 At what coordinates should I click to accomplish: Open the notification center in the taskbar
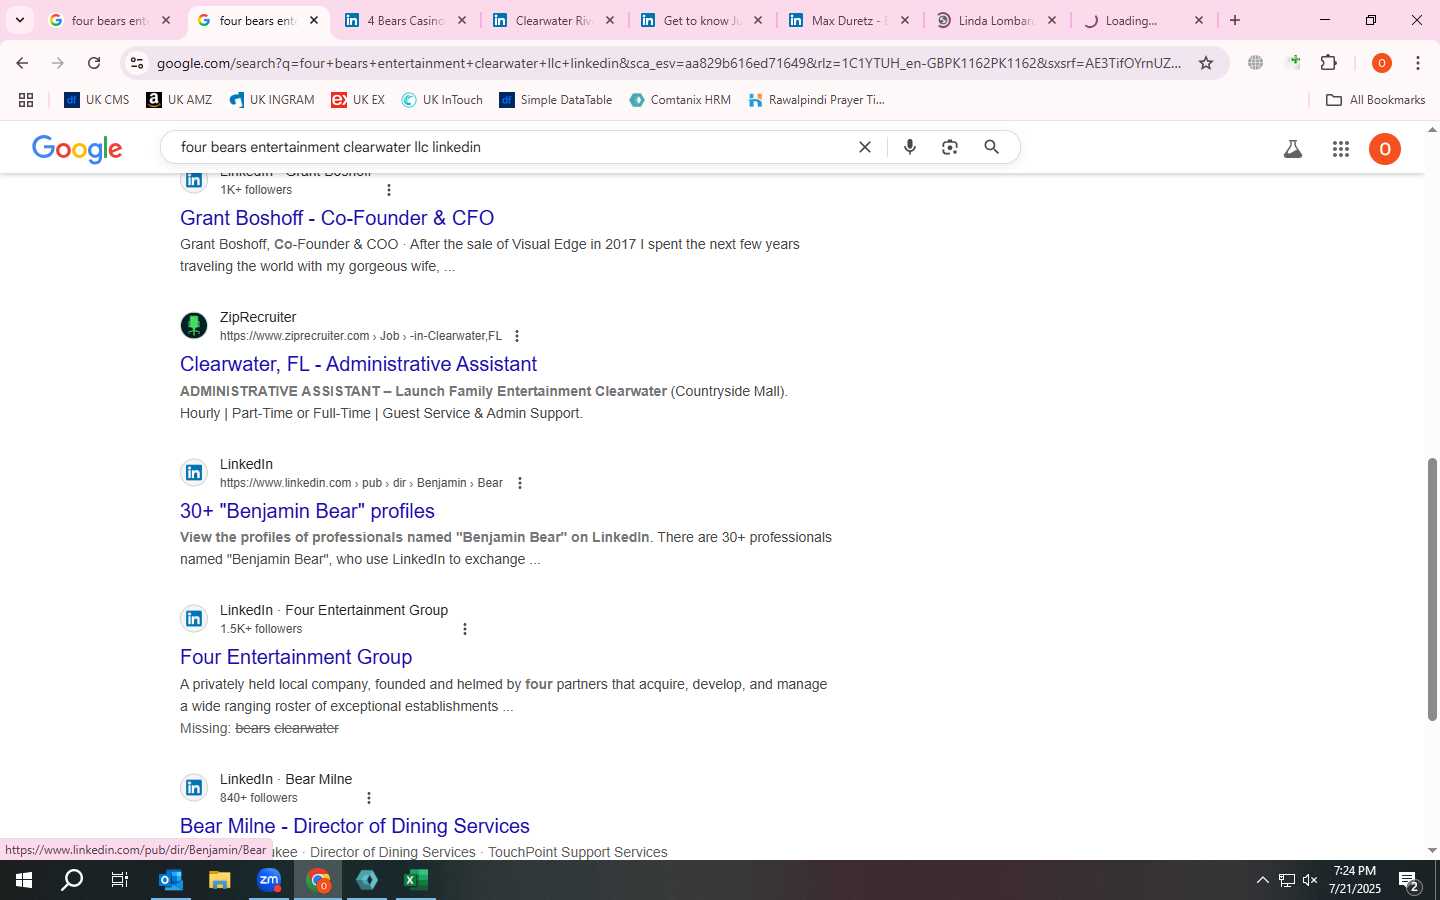click(x=1410, y=880)
